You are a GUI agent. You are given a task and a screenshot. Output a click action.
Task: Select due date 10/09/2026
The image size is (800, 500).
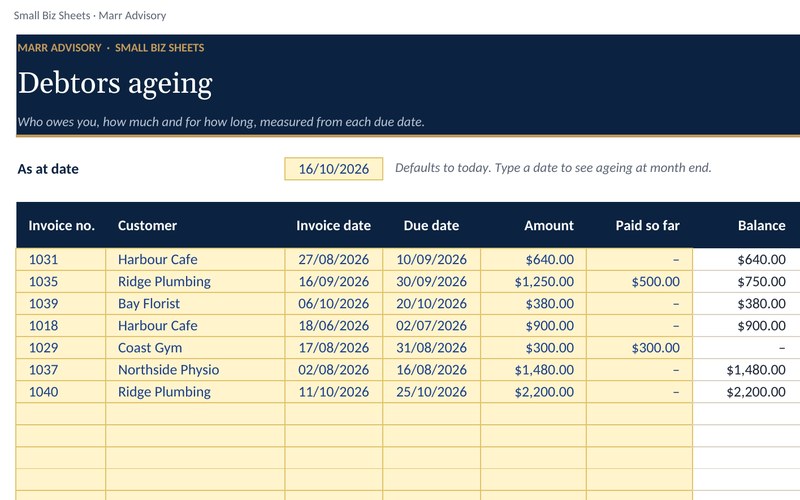click(x=432, y=259)
